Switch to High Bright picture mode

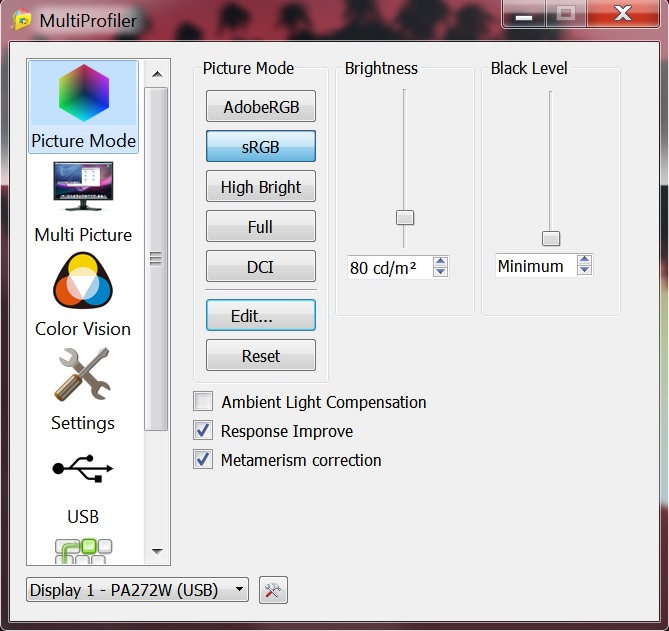click(x=261, y=187)
